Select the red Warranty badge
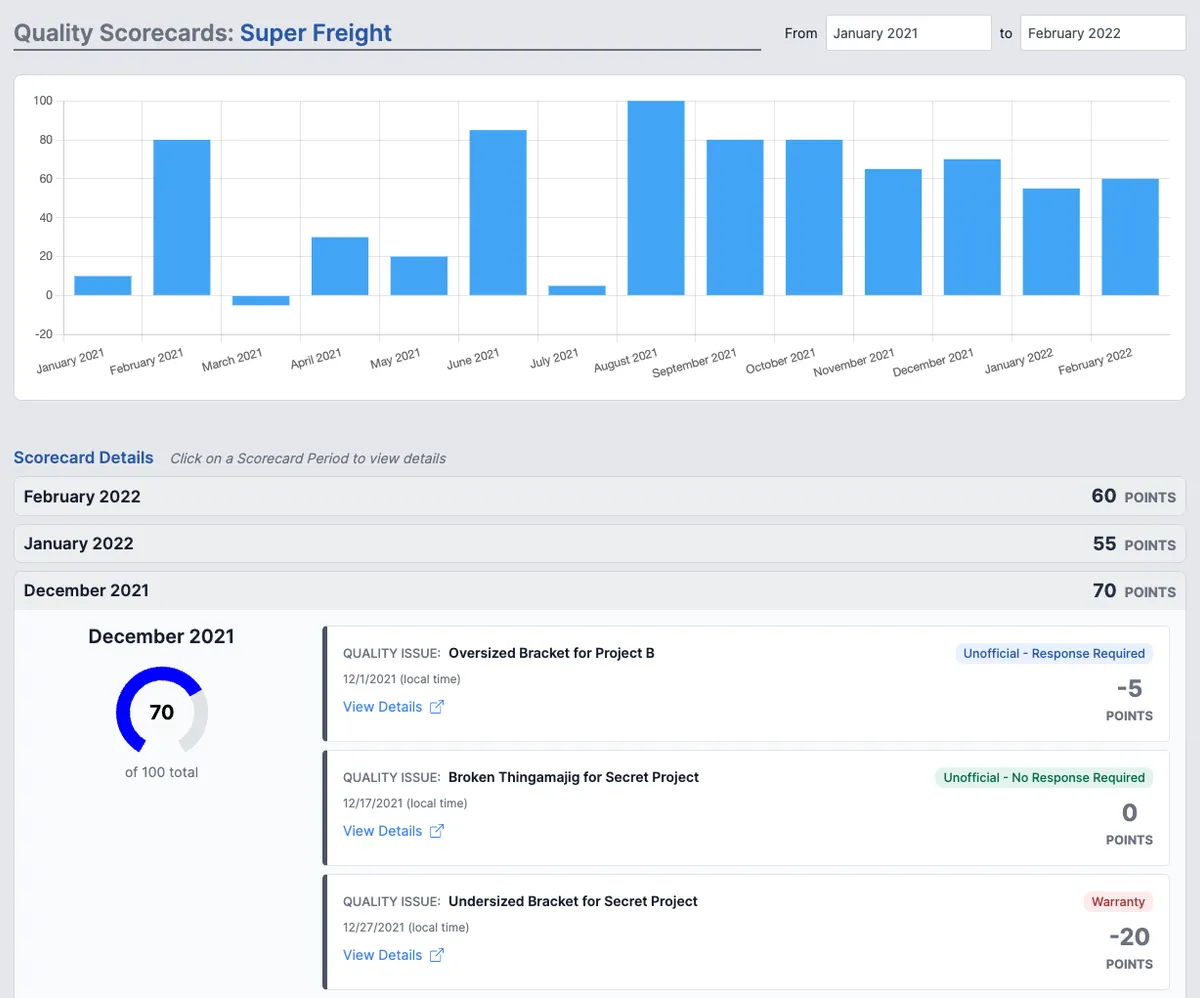Screen dimensions: 1200x998 coord(1118,901)
